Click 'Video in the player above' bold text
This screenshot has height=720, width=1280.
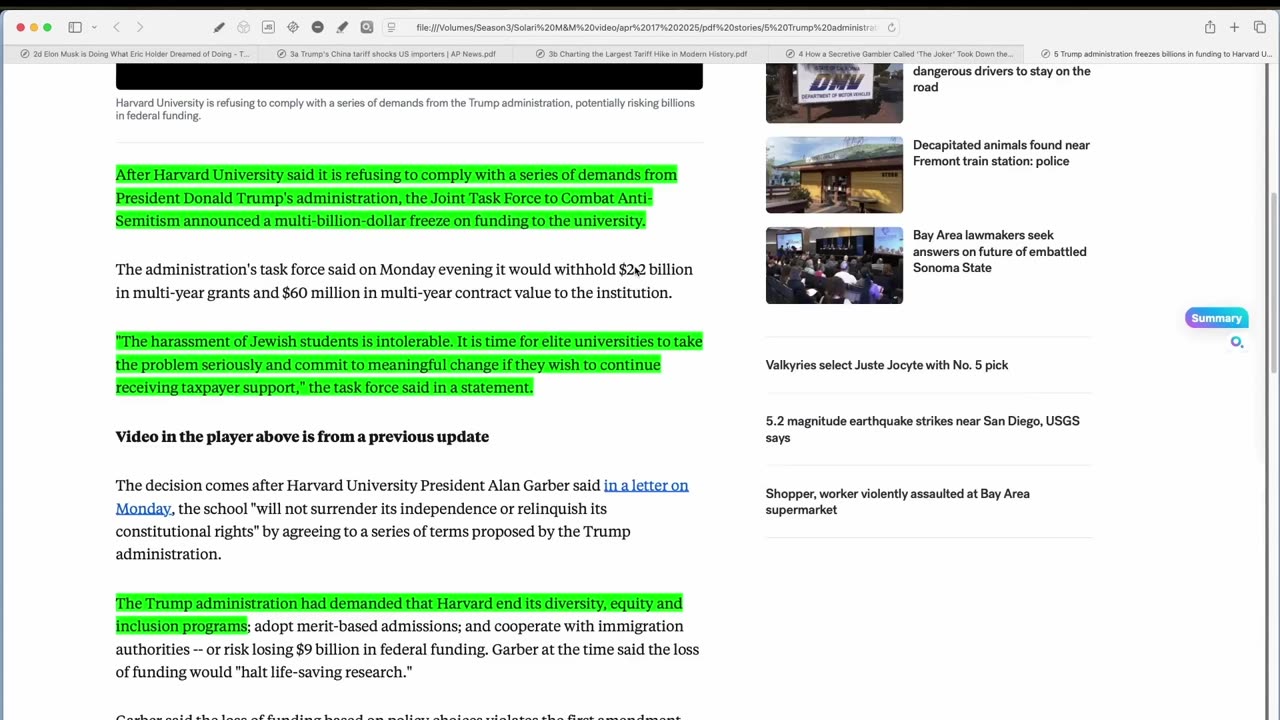click(x=302, y=437)
